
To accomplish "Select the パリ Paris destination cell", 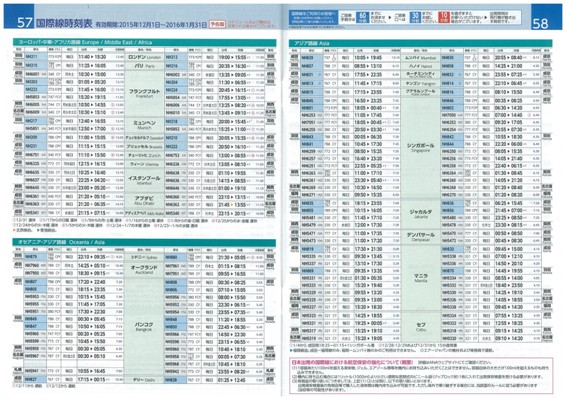I will tap(144, 66).
